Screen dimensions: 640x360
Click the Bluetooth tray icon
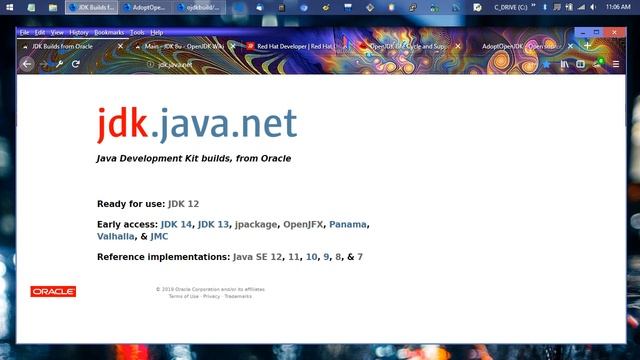pos(544,7)
